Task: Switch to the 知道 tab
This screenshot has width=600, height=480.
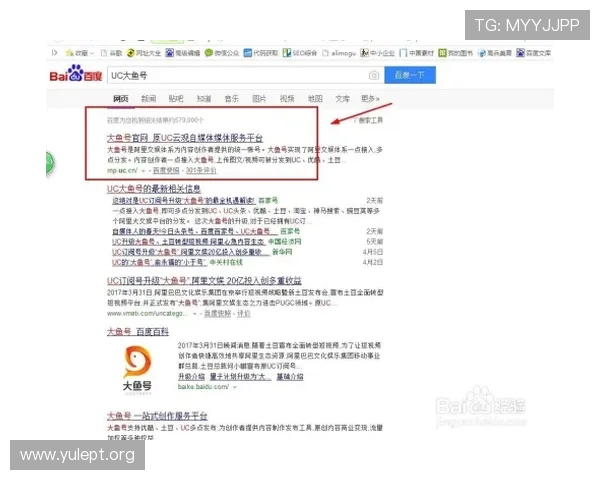Action: pos(204,99)
